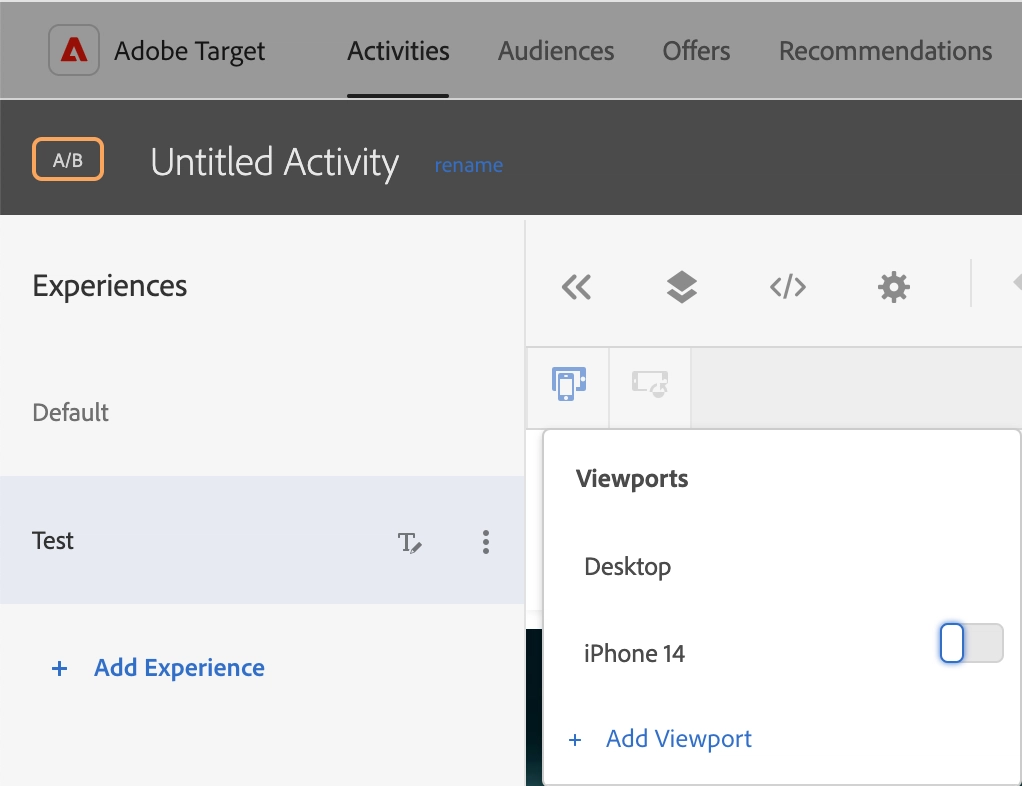Screen dimensions: 1022x786
Task: Open the three-dot menu for Test experience
Action: click(486, 542)
